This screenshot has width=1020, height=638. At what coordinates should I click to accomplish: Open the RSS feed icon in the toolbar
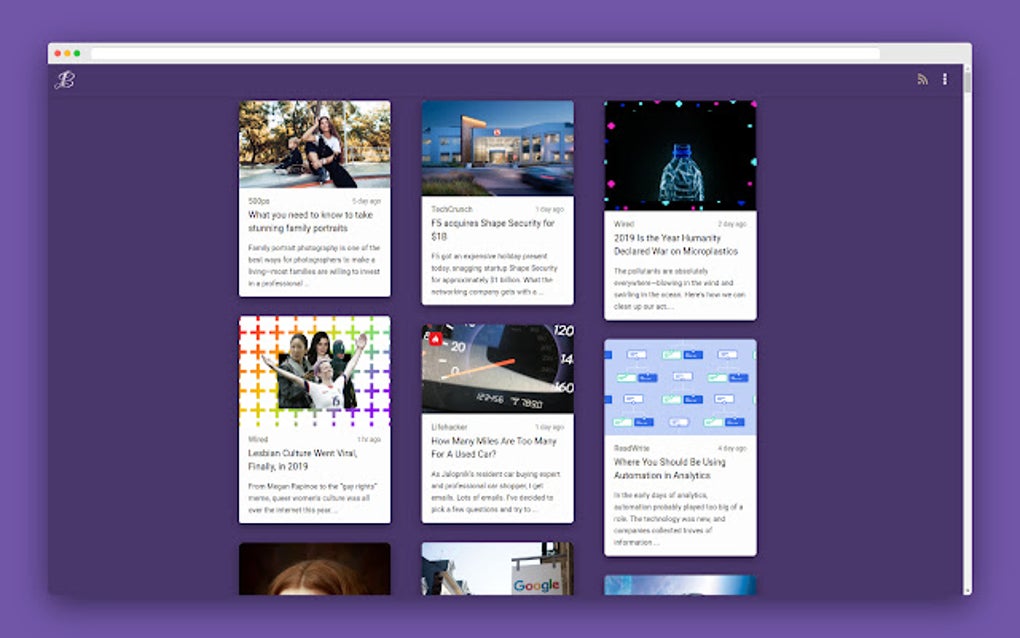922,78
